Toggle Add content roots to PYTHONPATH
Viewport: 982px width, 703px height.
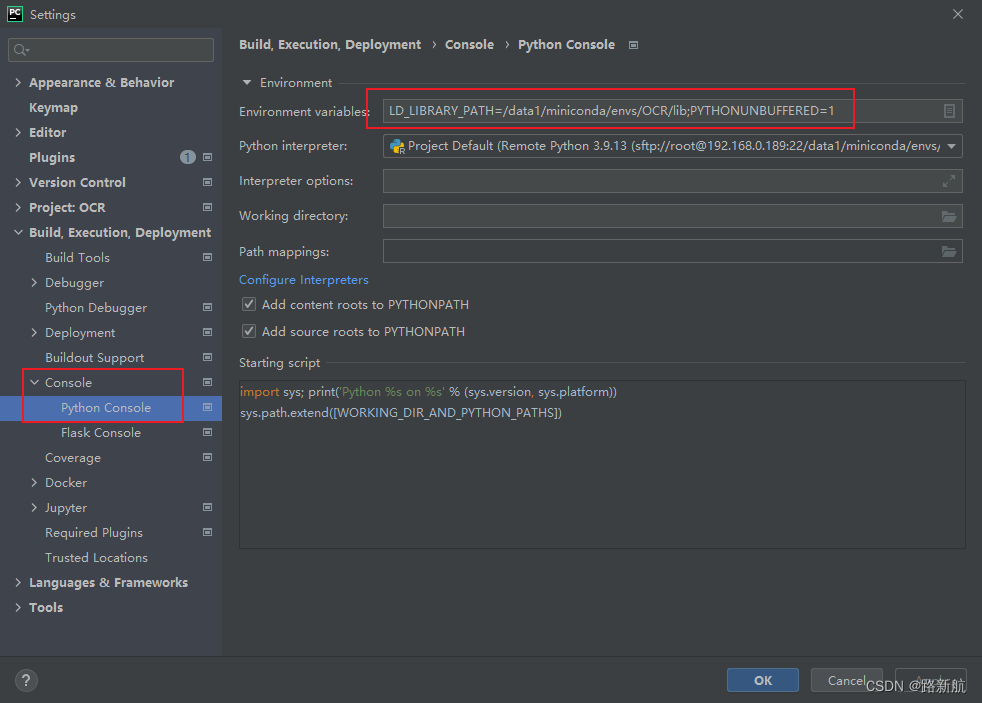click(x=249, y=304)
